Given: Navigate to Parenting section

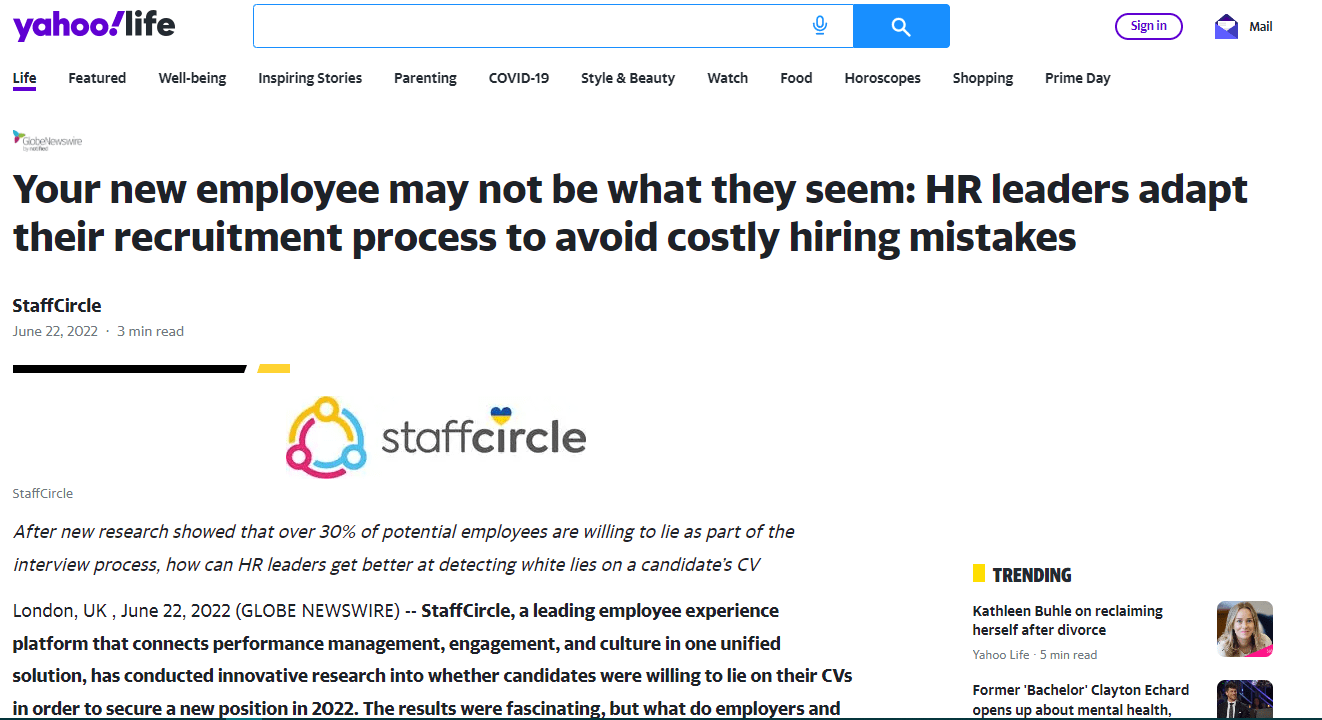Looking at the screenshot, I should 425,78.
